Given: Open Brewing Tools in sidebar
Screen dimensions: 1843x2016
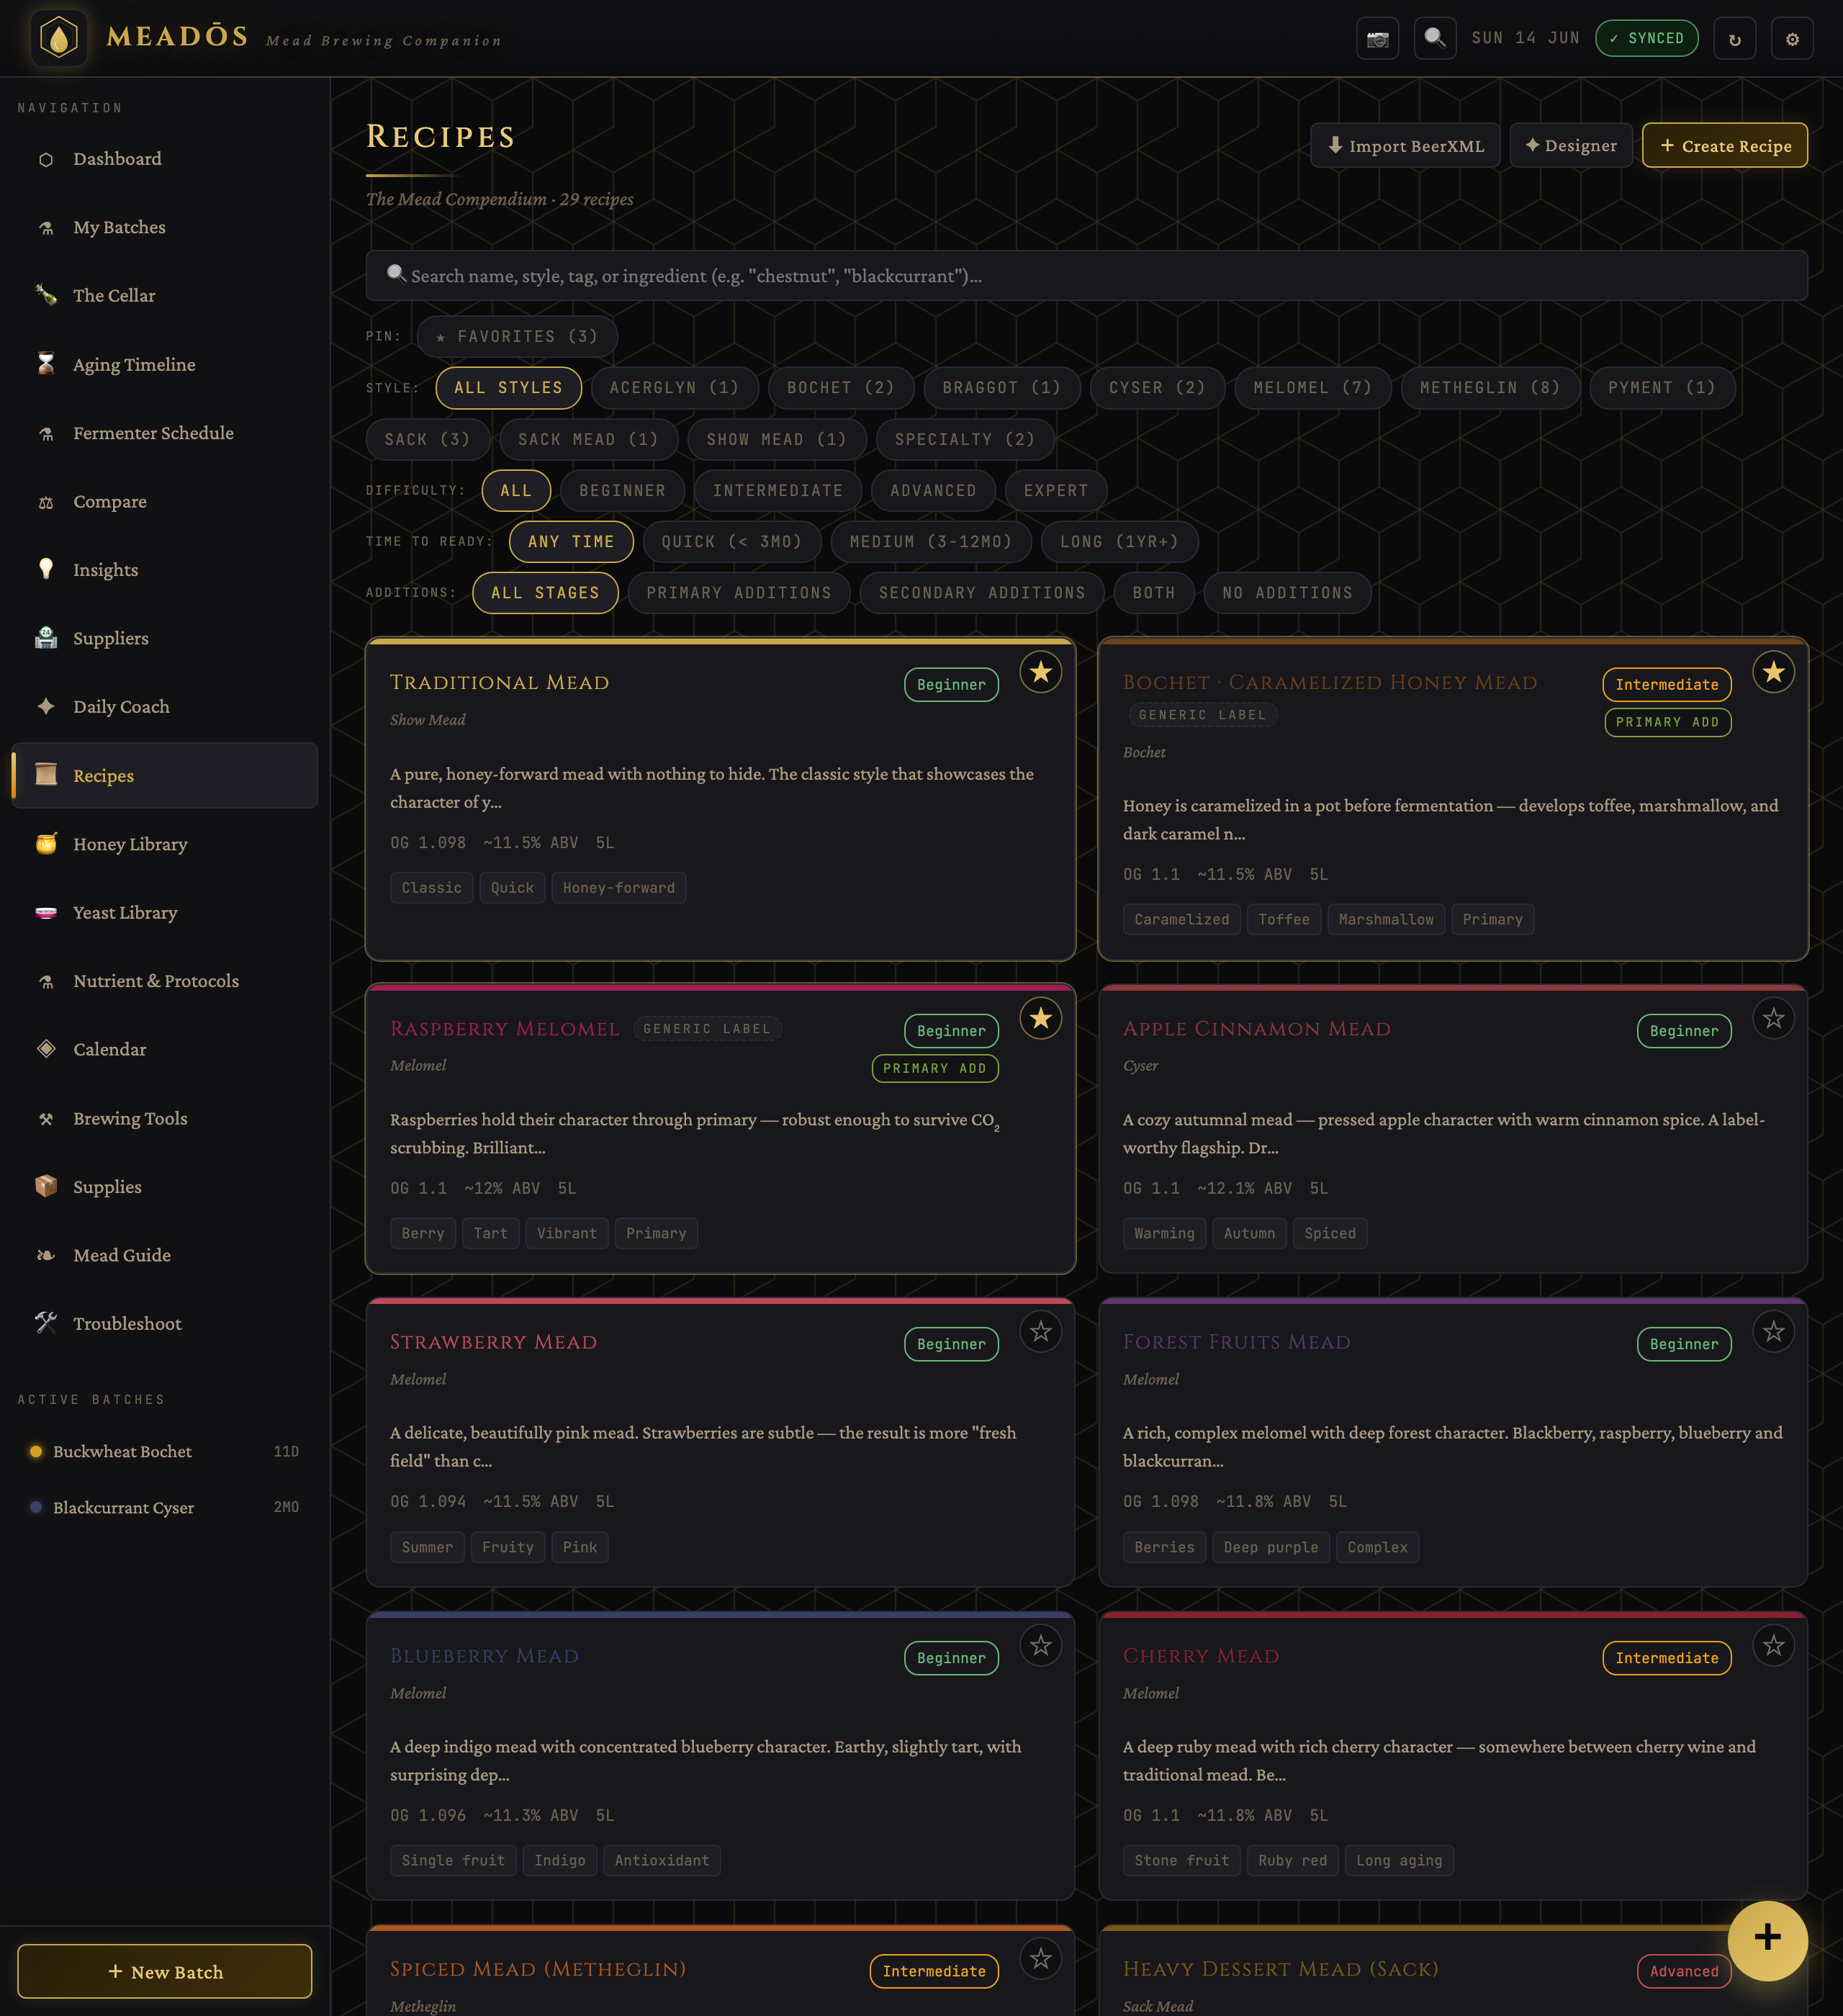Looking at the screenshot, I should pyautogui.click(x=164, y=1118).
